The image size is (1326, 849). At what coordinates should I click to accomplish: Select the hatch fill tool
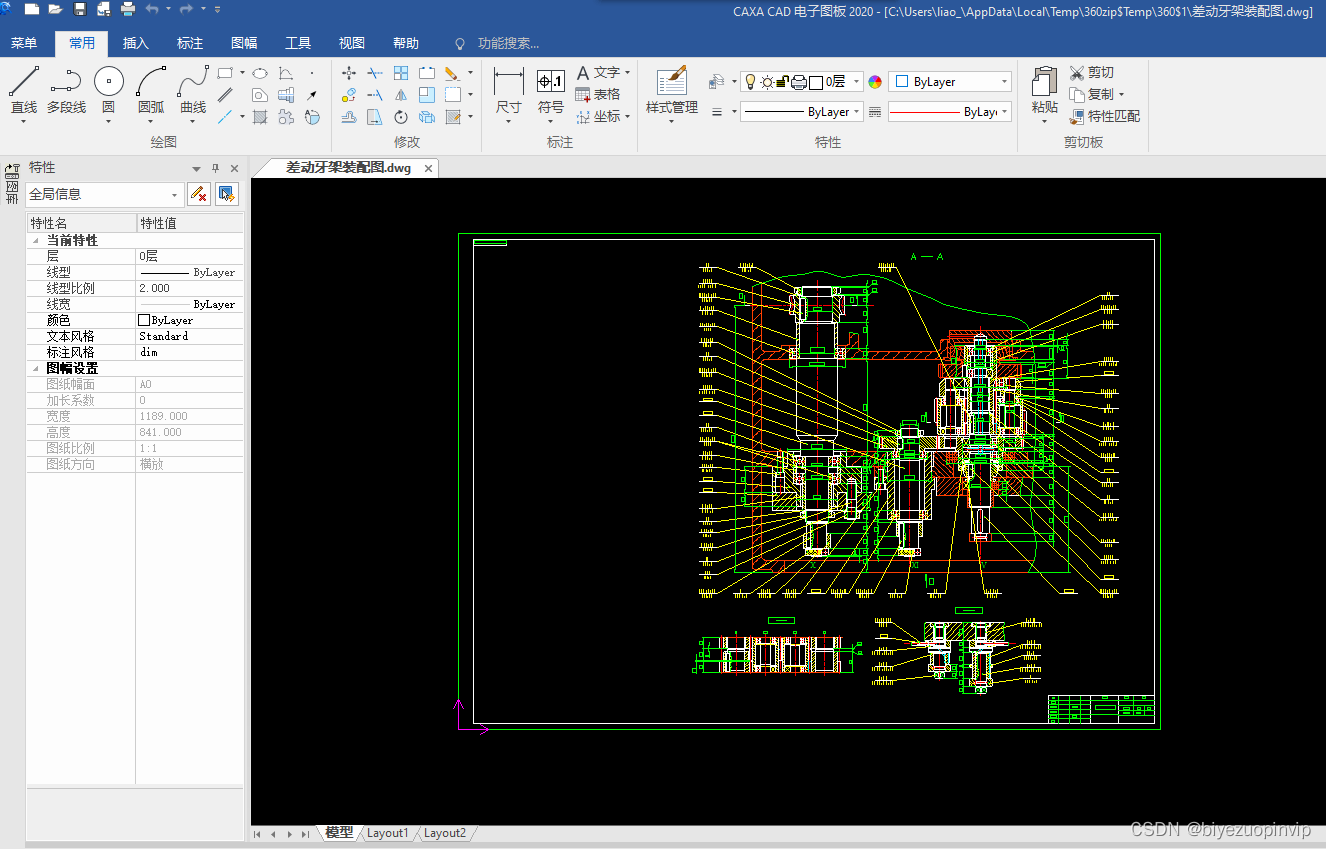click(x=260, y=117)
